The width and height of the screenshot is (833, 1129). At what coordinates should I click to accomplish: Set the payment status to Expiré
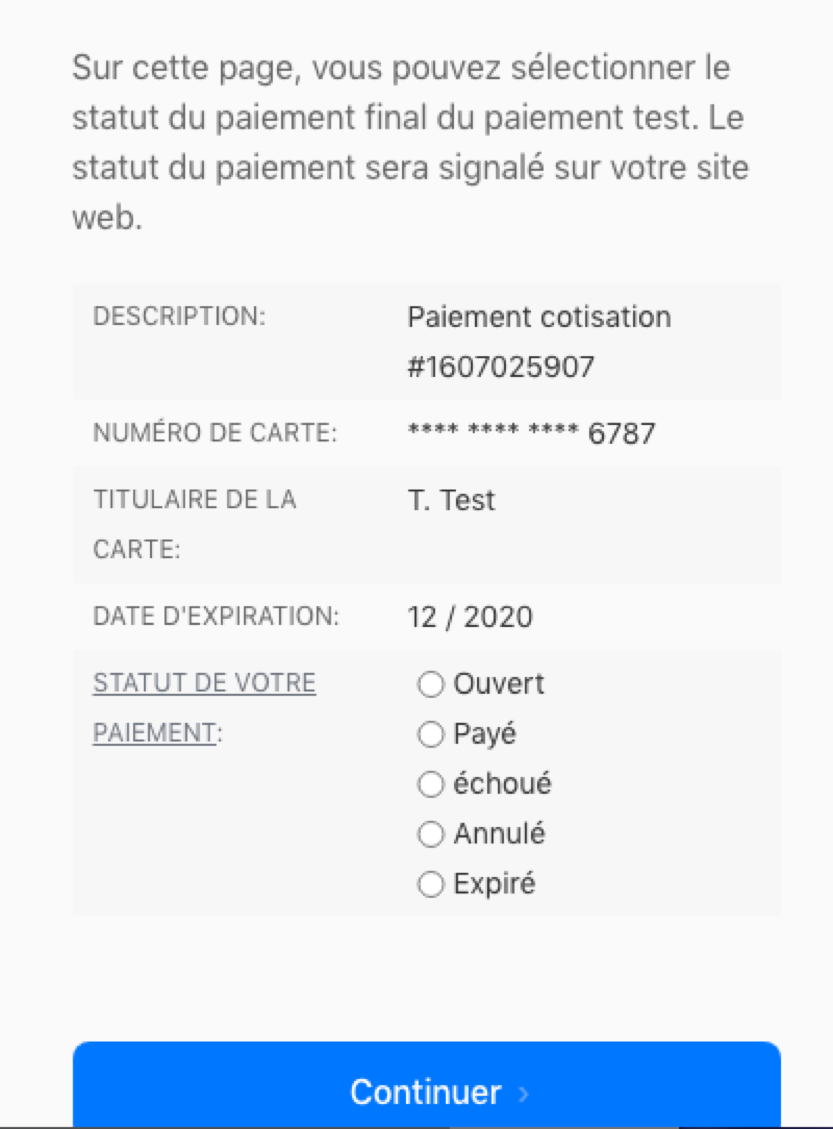click(x=430, y=885)
